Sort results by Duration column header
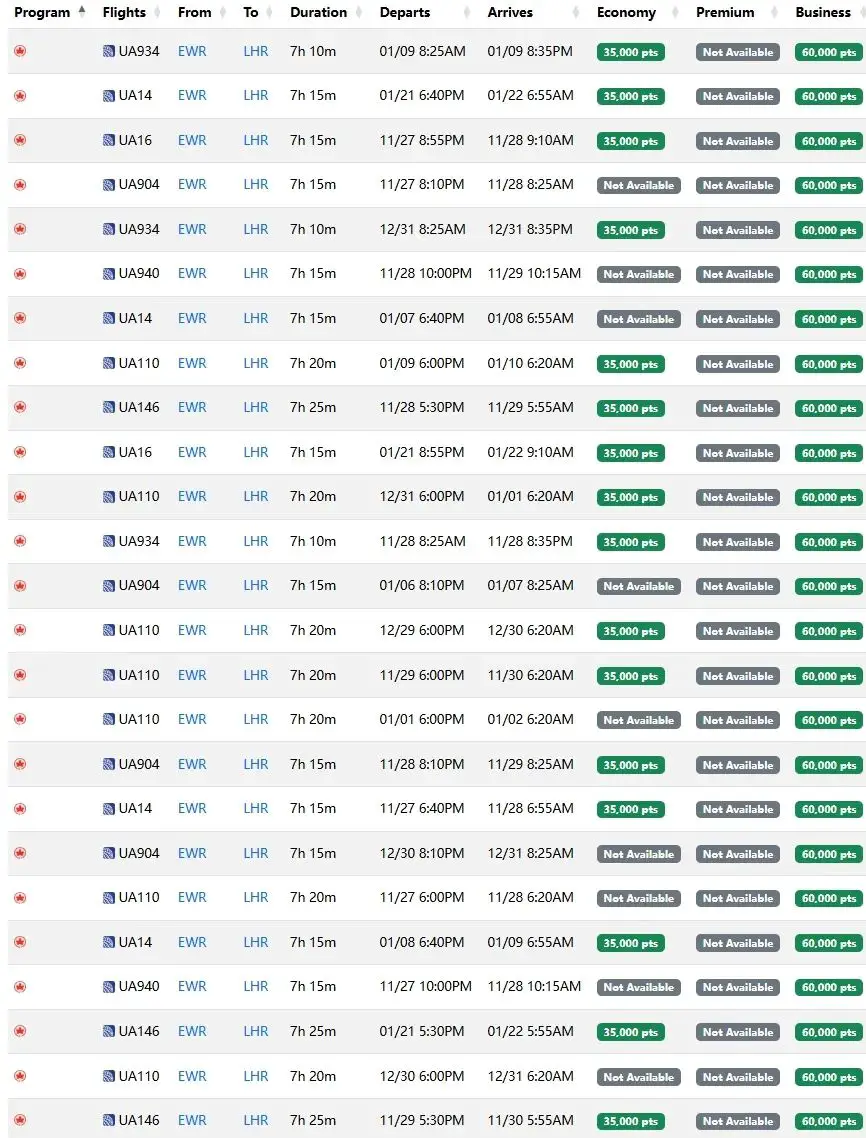 point(318,13)
